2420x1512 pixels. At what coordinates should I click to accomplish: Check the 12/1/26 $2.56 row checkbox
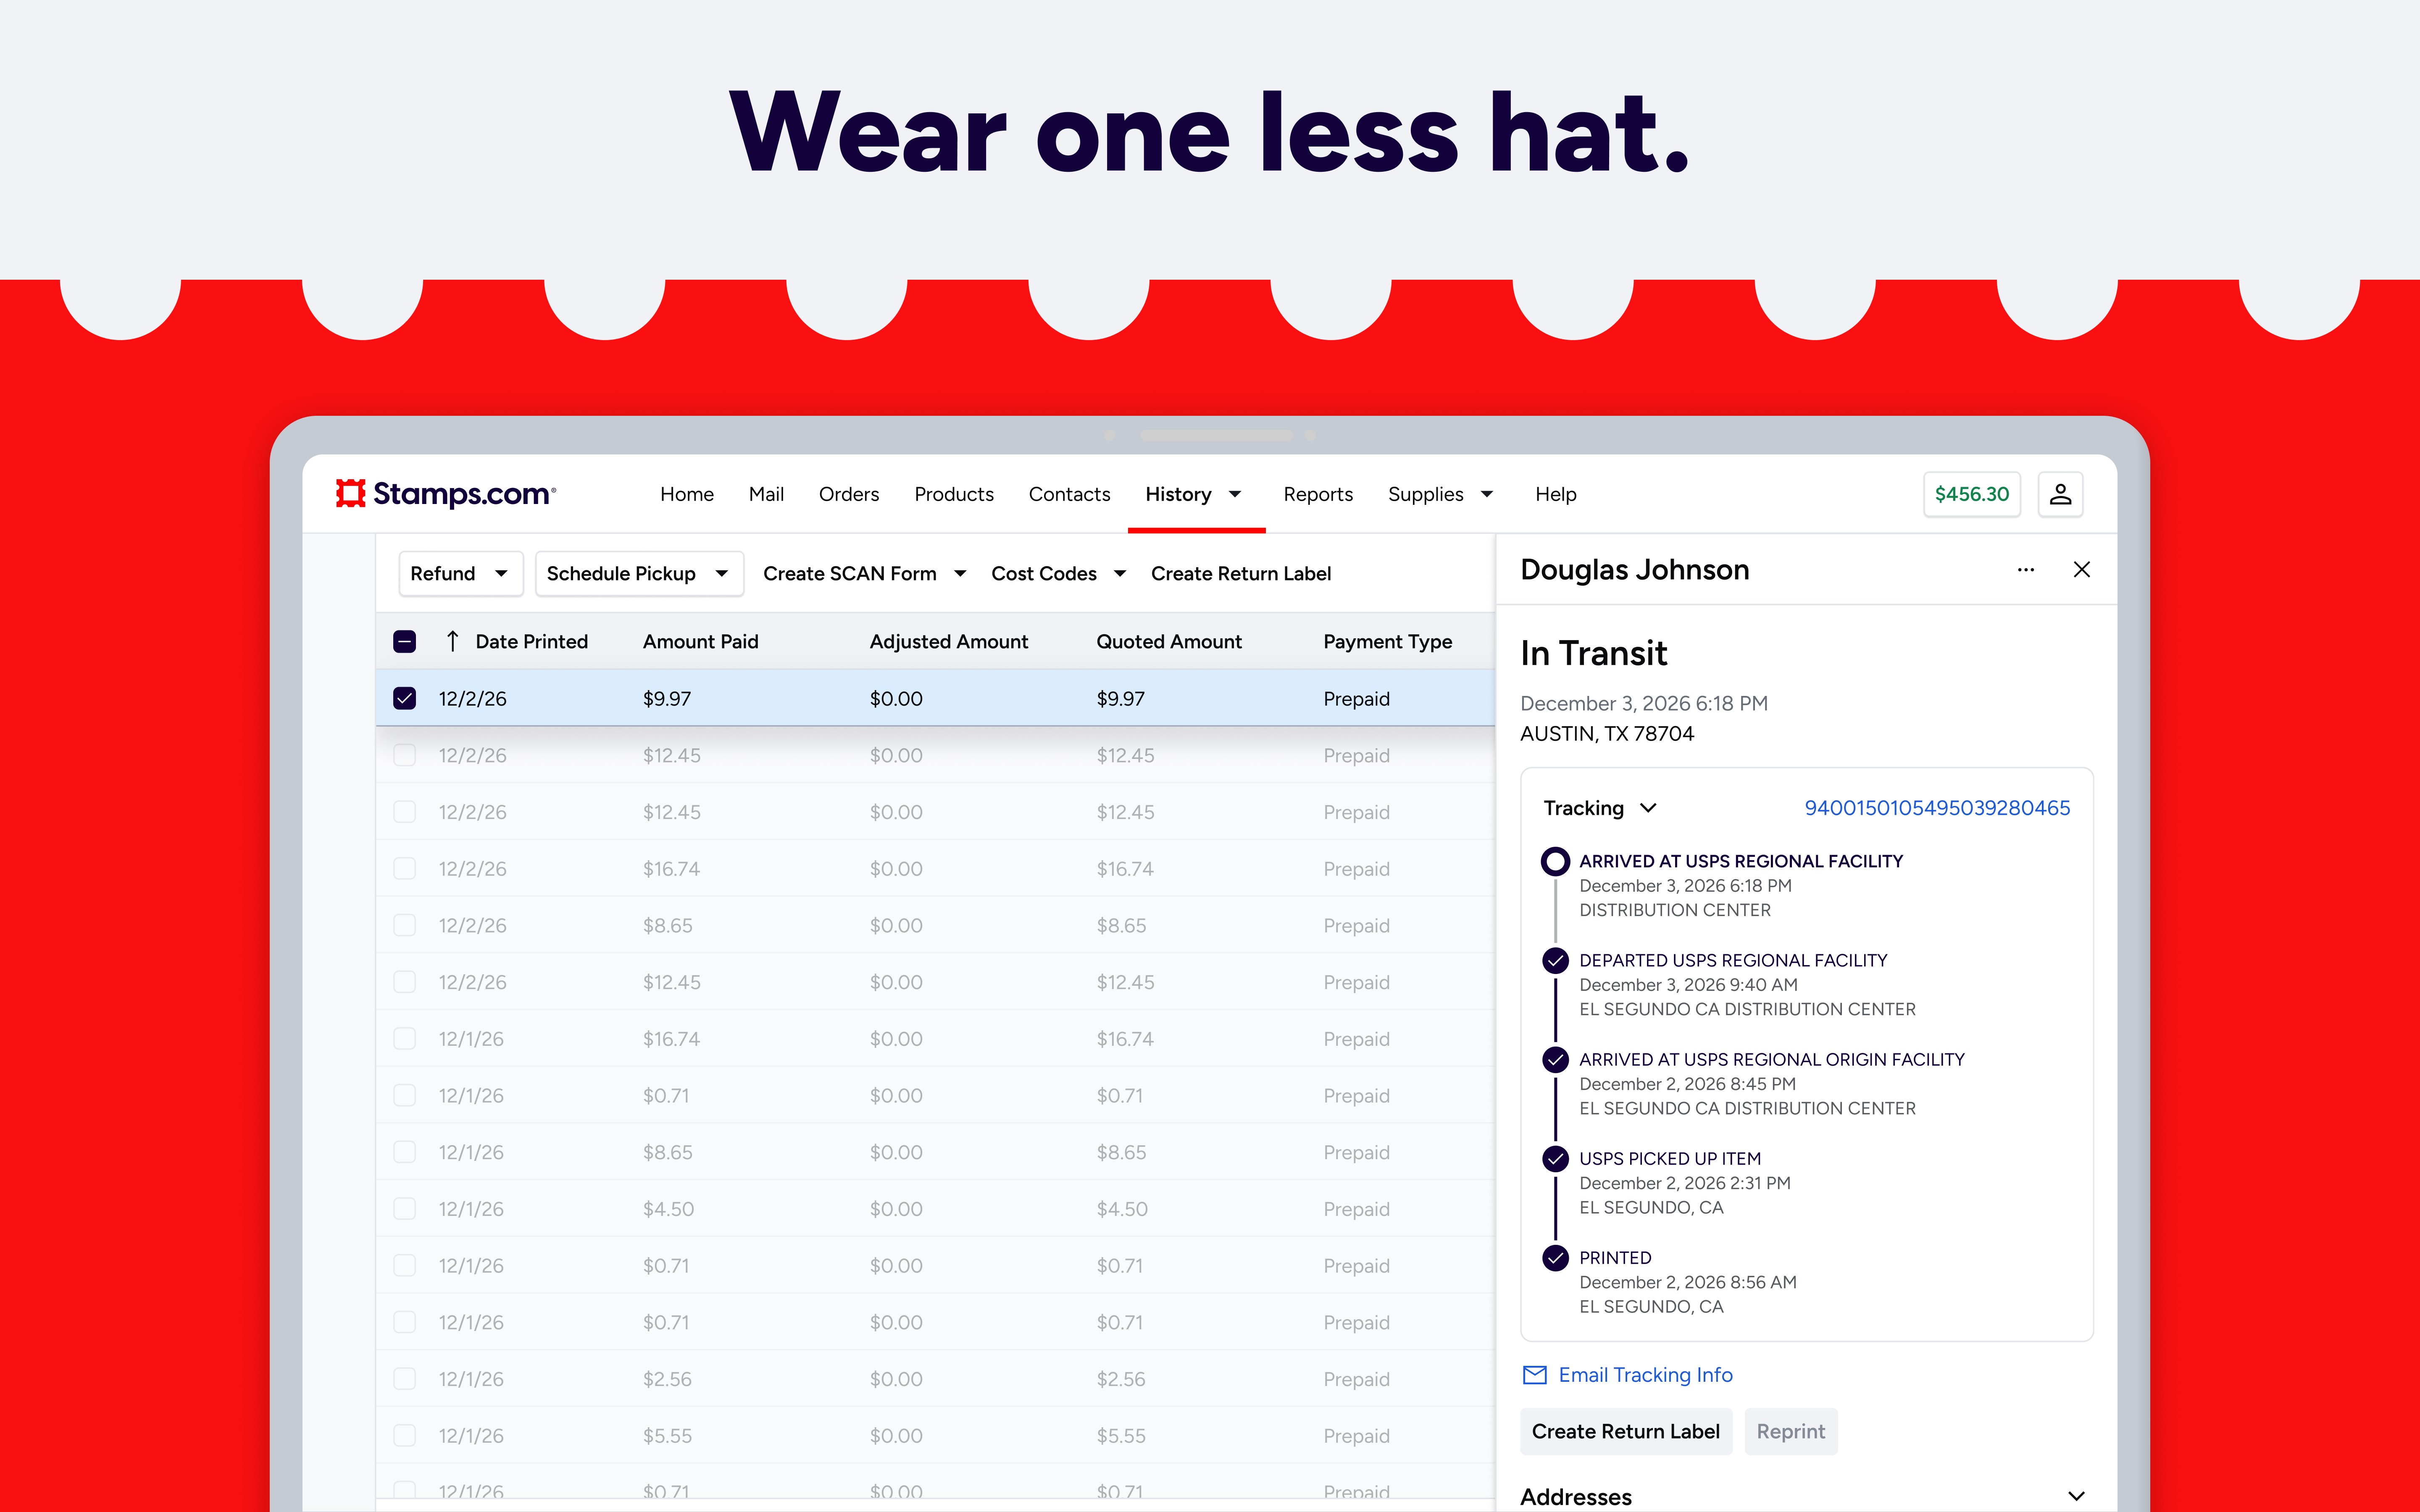pyautogui.click(x=404, y=1378)
